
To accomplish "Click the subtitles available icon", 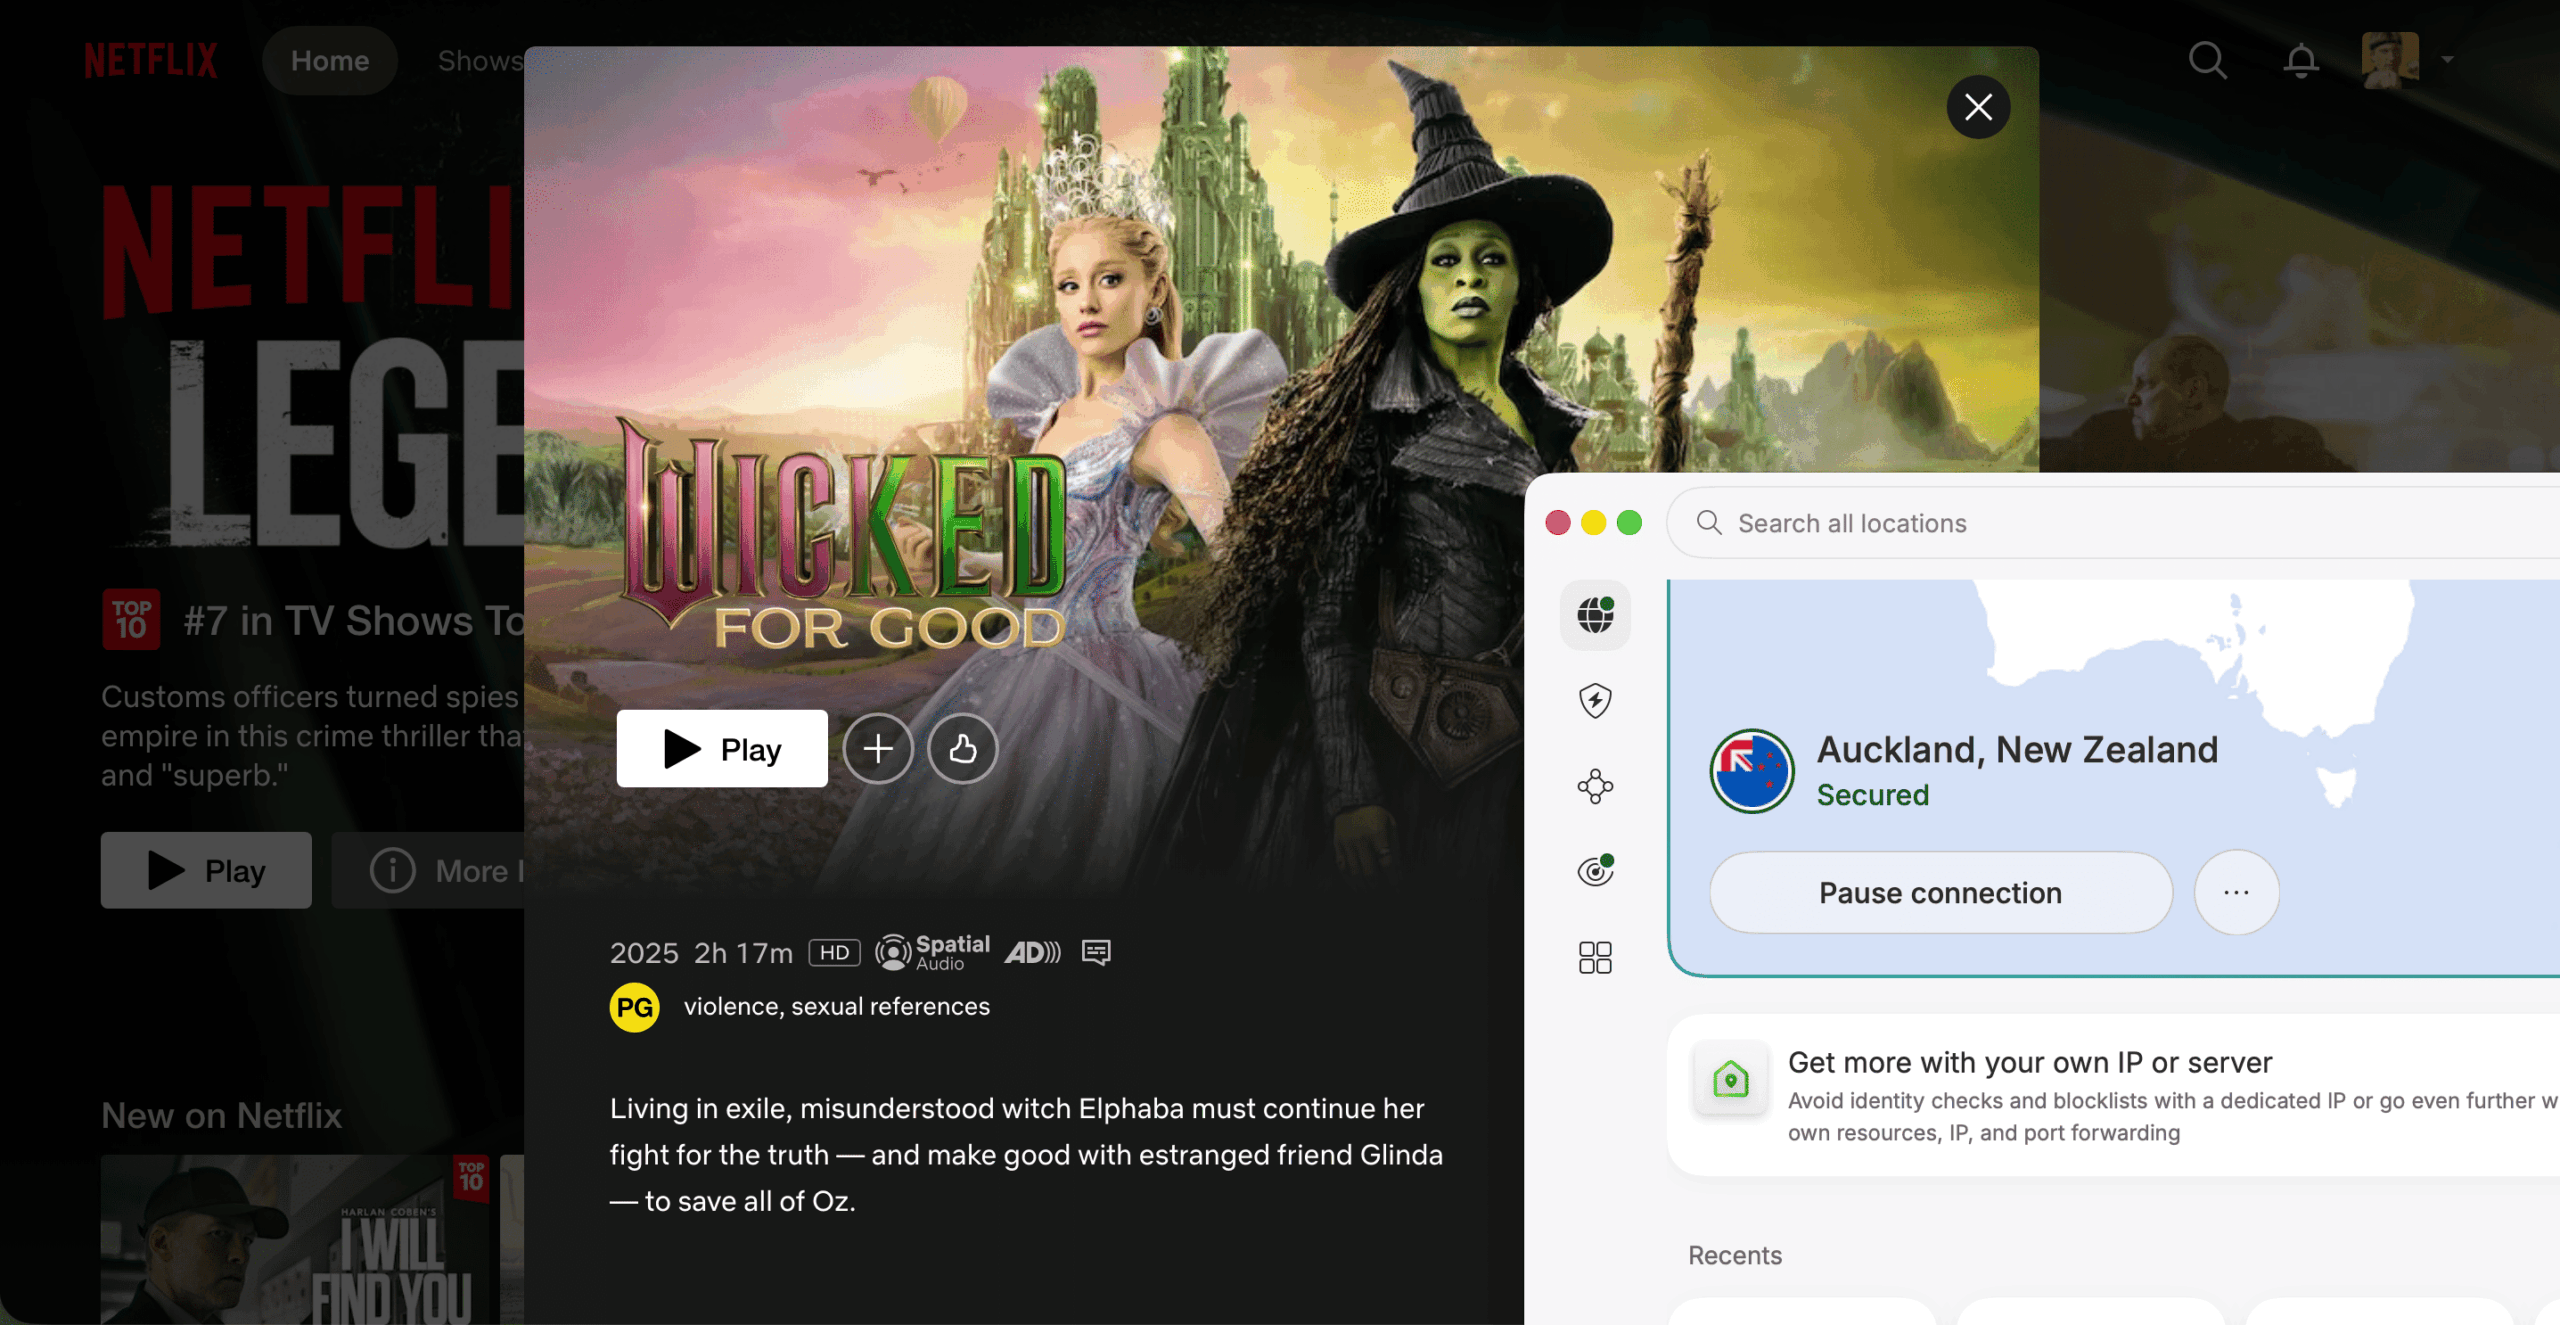I will click(1096, 952).
